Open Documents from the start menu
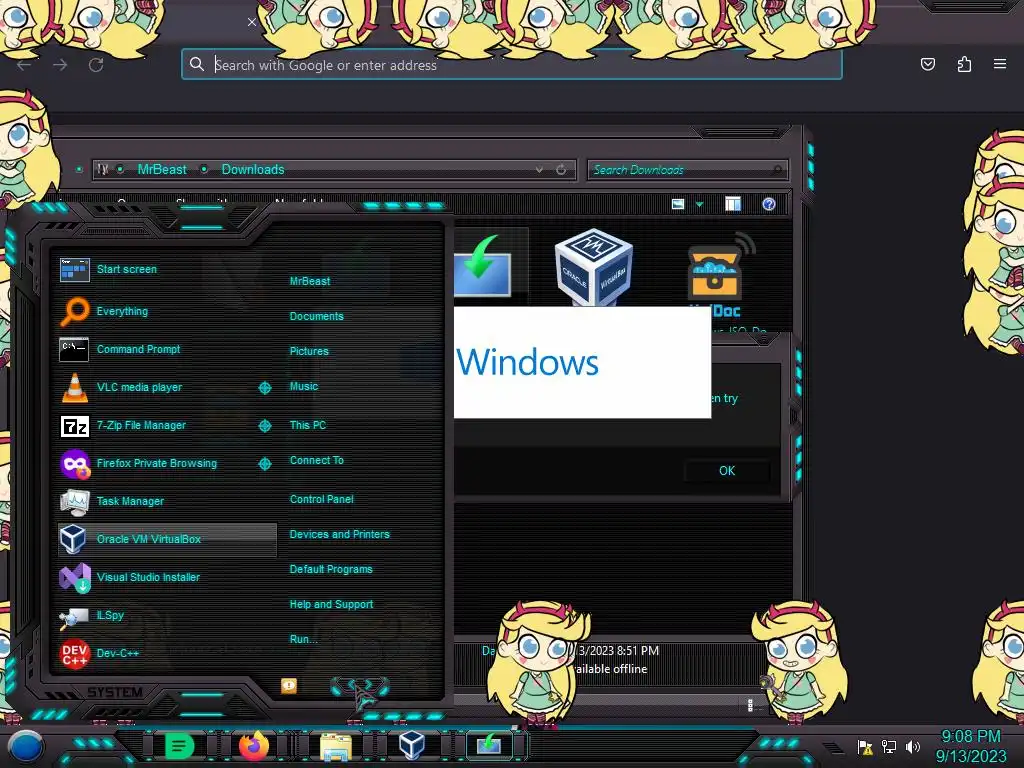Screen dimensions: 1024x768 pyautogui.click(x=316, y=316)
